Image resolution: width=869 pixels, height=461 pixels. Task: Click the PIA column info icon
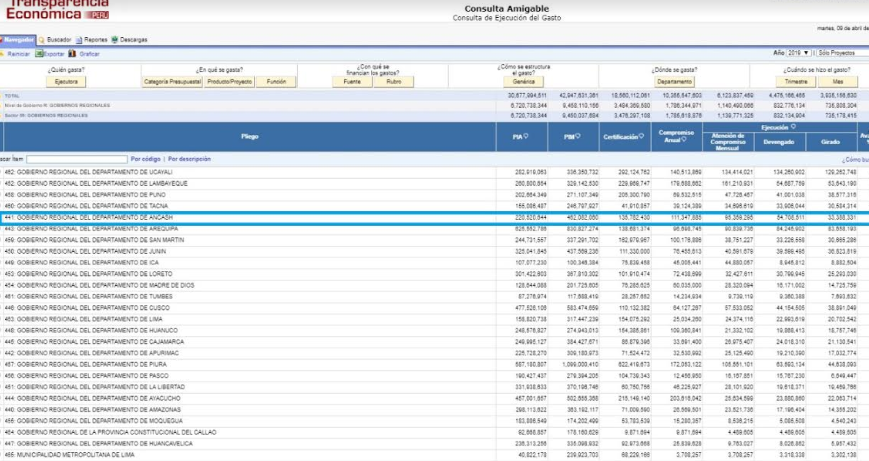pos(526,137)
